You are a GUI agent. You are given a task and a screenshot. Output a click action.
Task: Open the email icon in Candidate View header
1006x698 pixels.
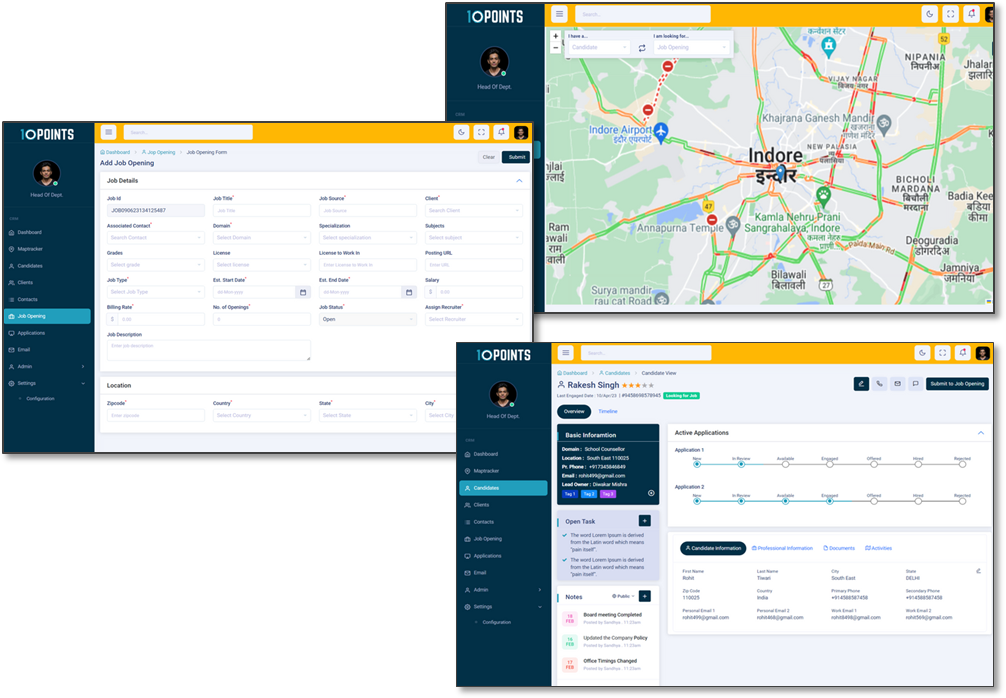tap(897, 383)
